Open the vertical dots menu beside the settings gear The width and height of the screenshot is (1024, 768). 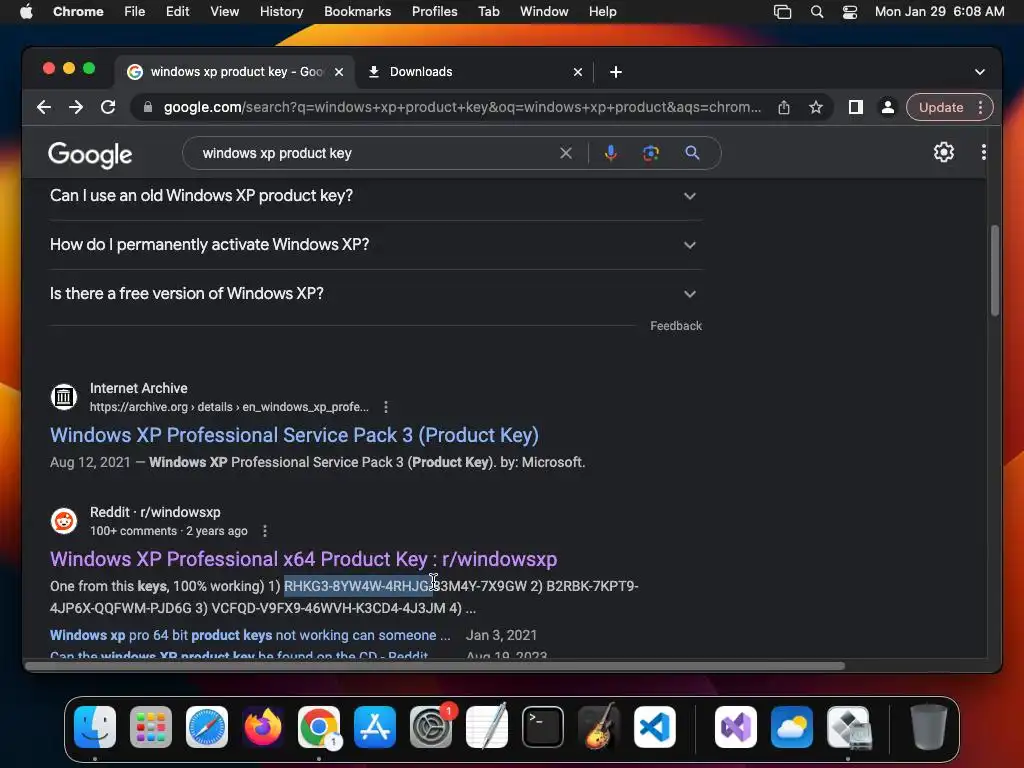[x=984, y=152]
